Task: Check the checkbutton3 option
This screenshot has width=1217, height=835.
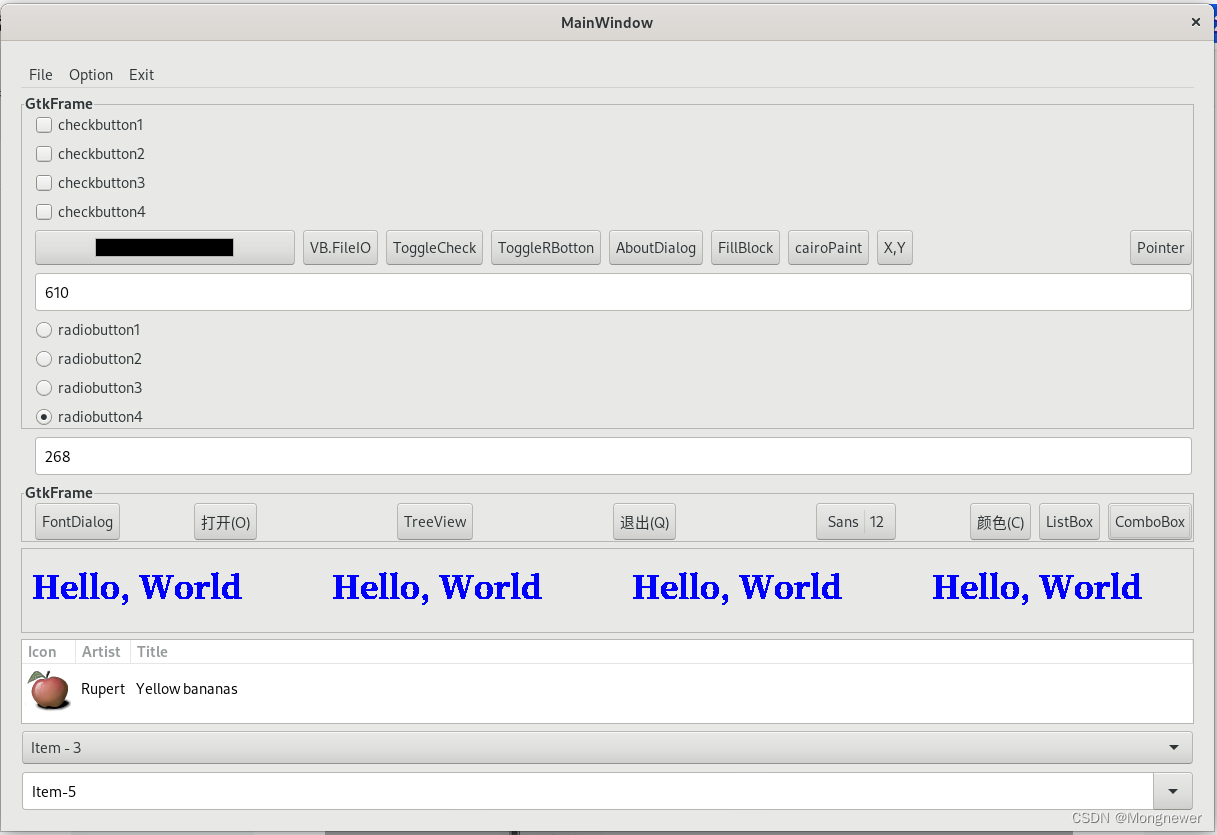Action: coord(44,182)
